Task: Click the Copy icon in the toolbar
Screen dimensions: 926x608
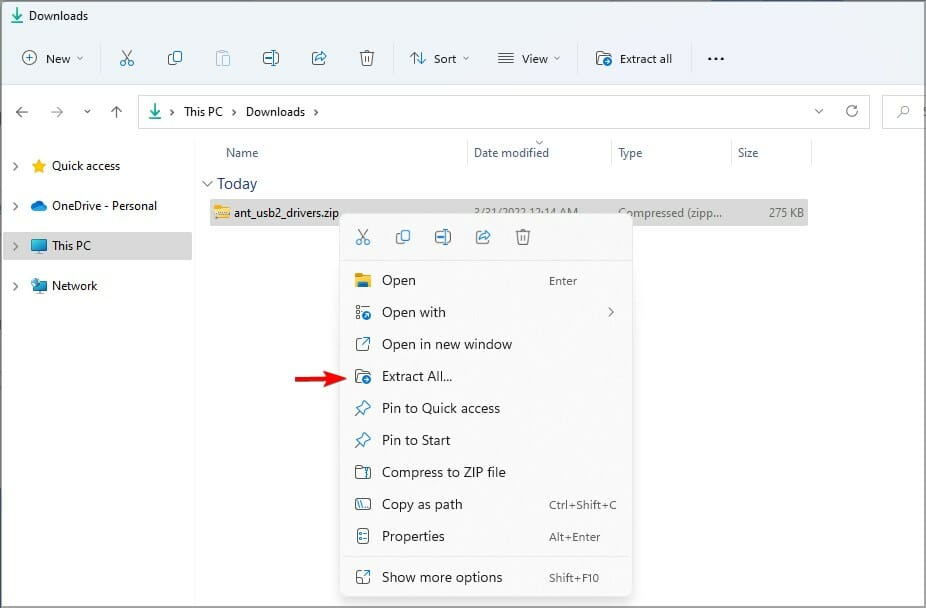Action: point(175,58)
